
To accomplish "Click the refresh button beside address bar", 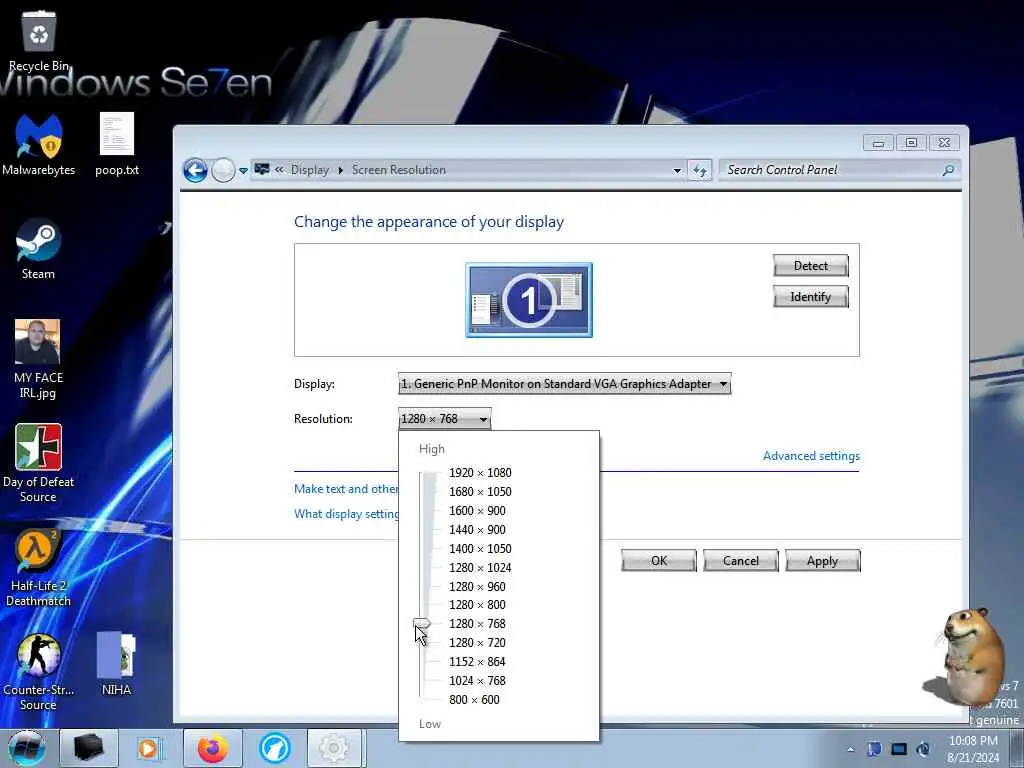I will 699,170.
